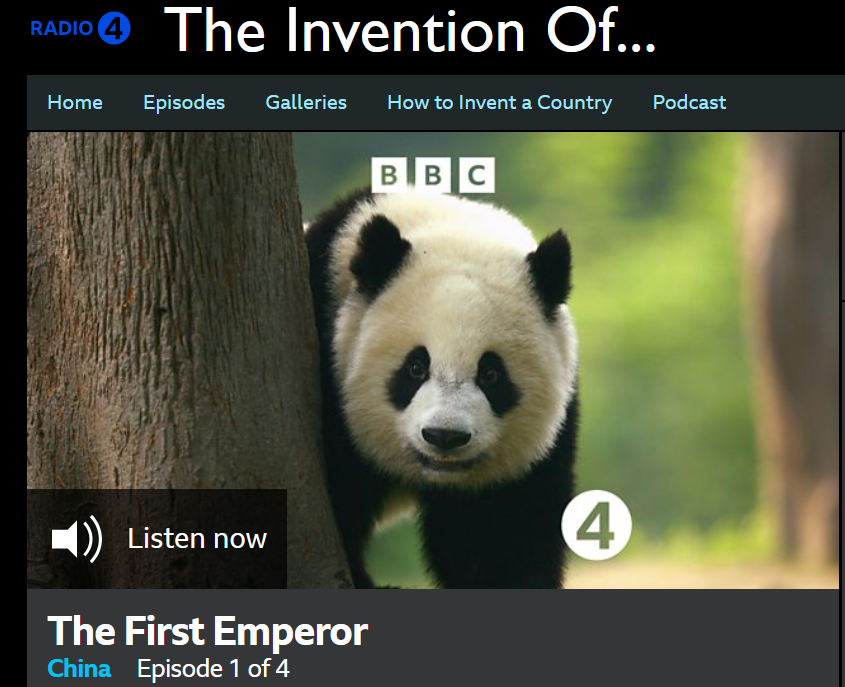Open The Invention Of... programme title
The width and height of the screenshot is (845, 687).
410,30
